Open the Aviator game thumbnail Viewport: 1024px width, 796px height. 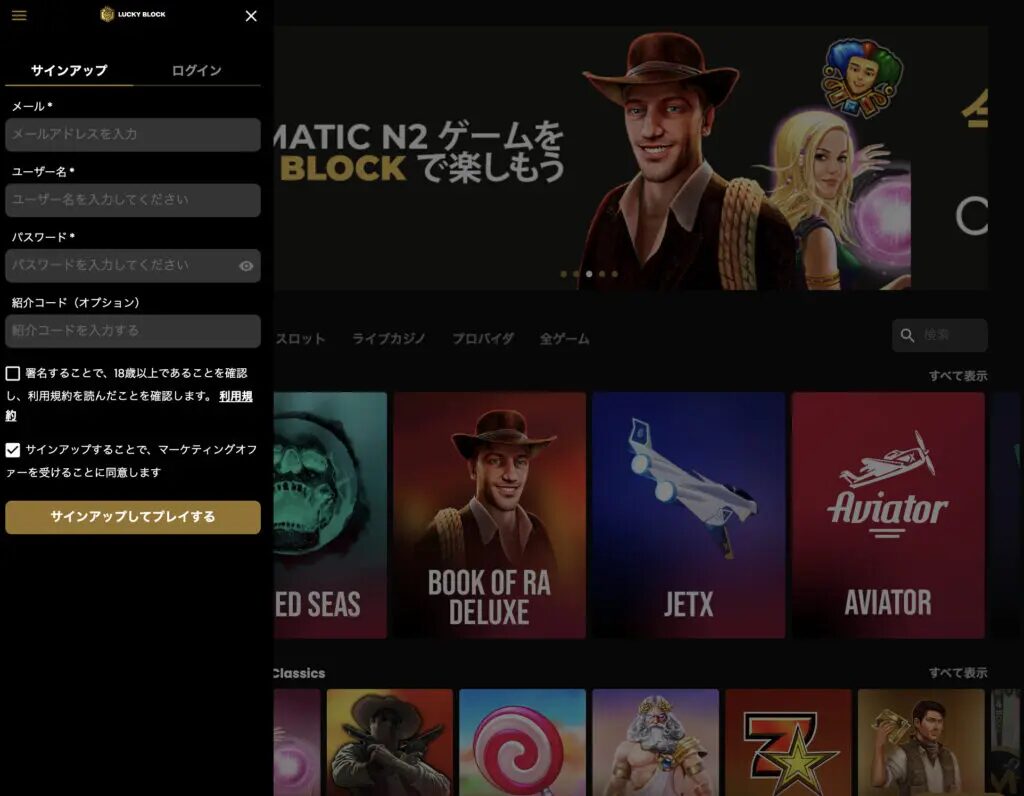click(x=888, y=515)
